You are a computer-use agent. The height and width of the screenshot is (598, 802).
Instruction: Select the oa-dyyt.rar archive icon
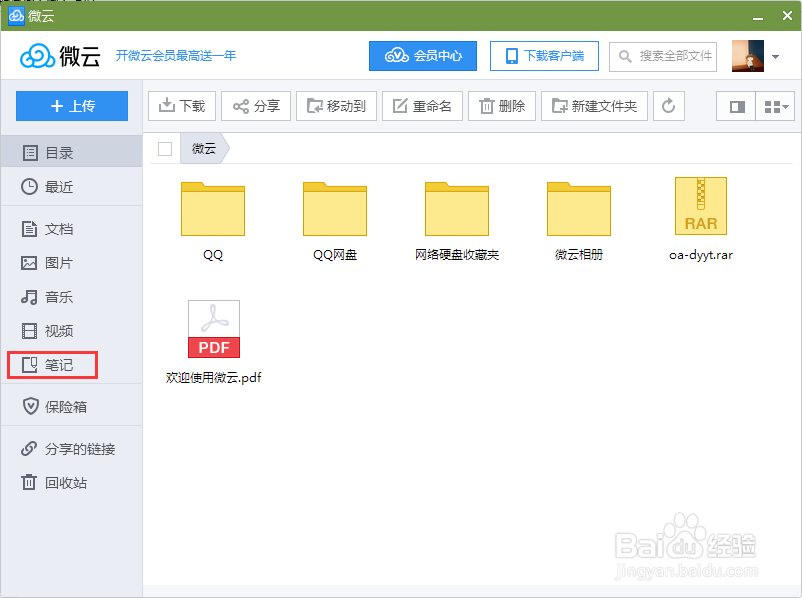[701, 206]
